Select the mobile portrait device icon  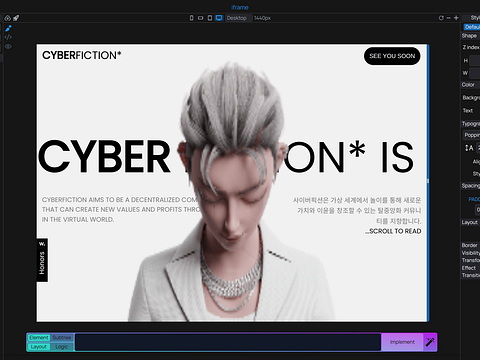(x=191, y=18)
